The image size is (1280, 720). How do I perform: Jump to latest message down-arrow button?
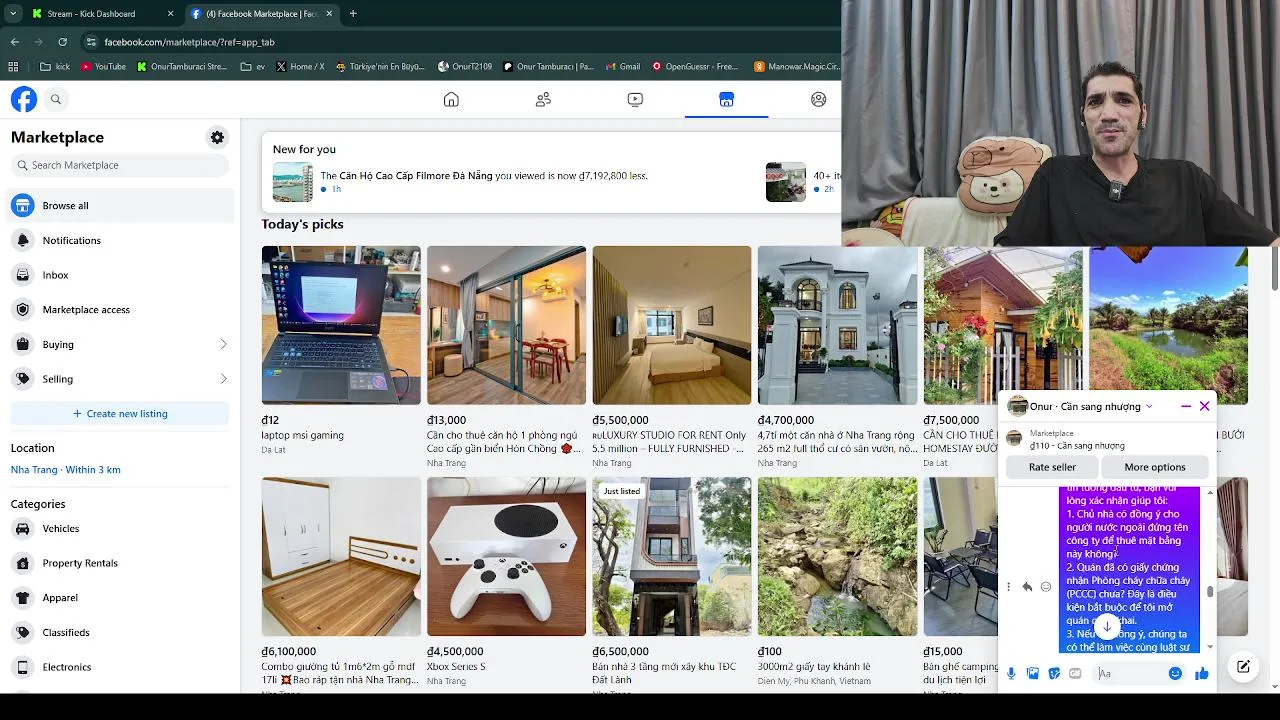point(1107,627)
